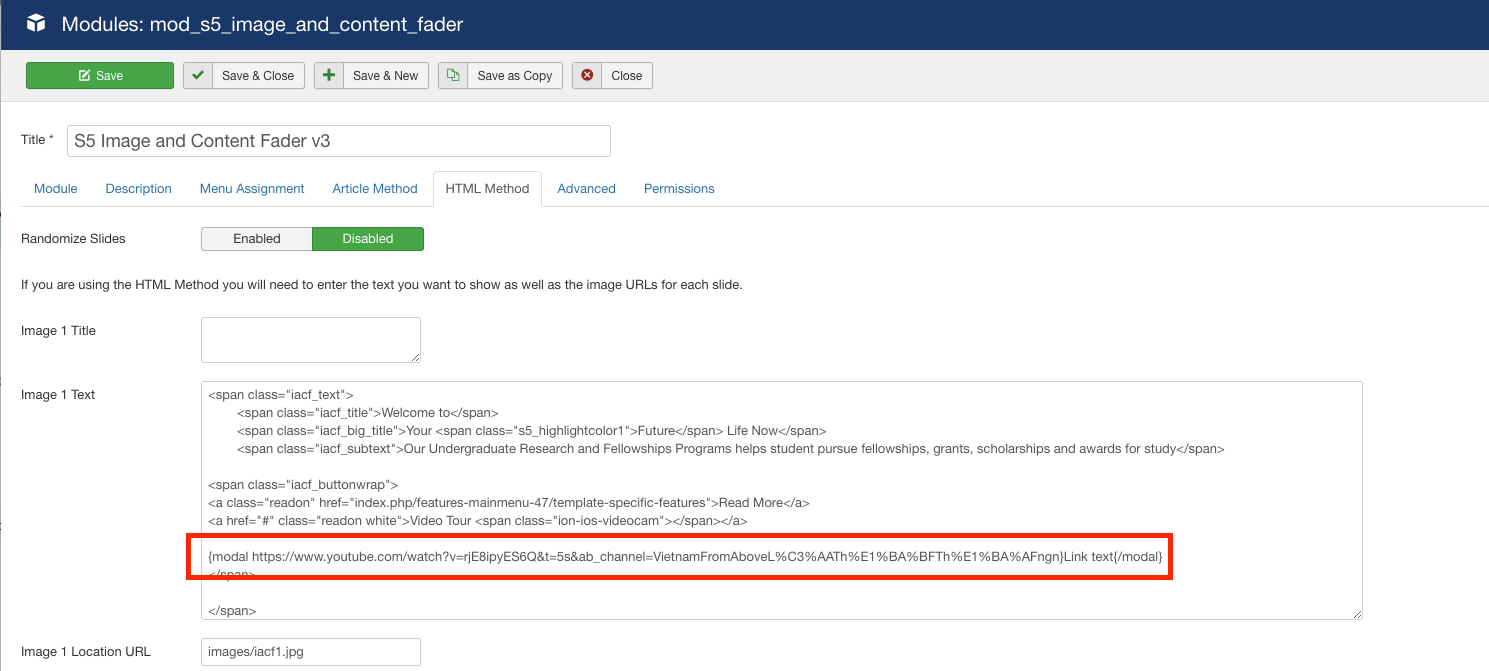Viewport: 1489px width, 671px height.
Task: Click the plus icon on Save & New
Action: [x=329, y=76]
